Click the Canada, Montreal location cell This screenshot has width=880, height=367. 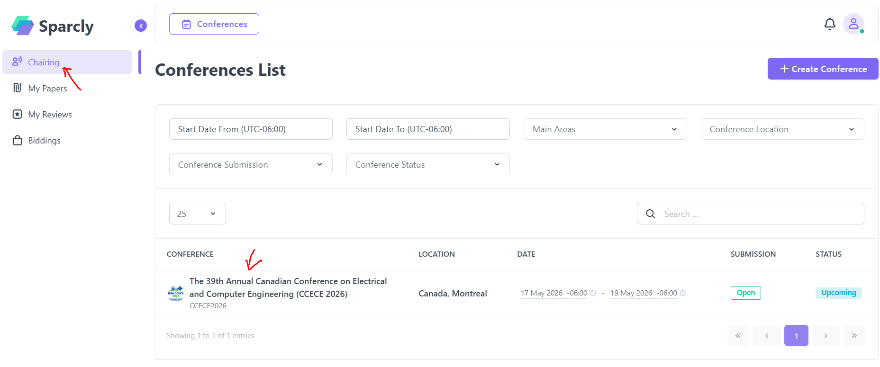(x=453, y=293)
